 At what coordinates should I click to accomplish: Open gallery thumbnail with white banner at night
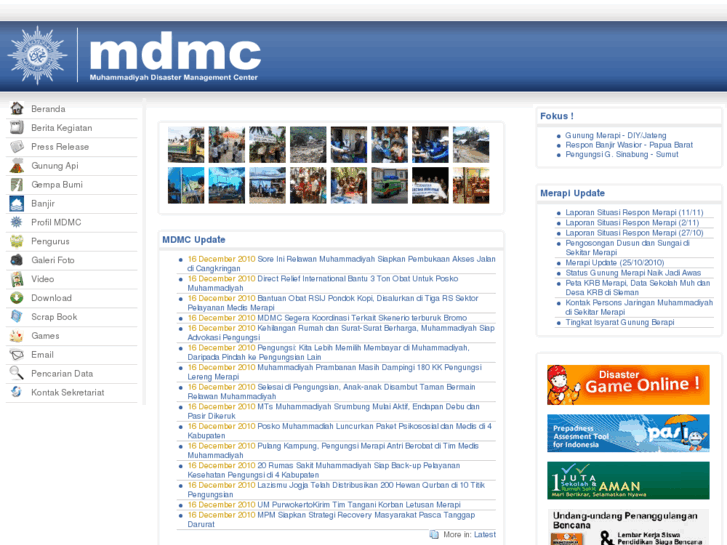point(430,186)
